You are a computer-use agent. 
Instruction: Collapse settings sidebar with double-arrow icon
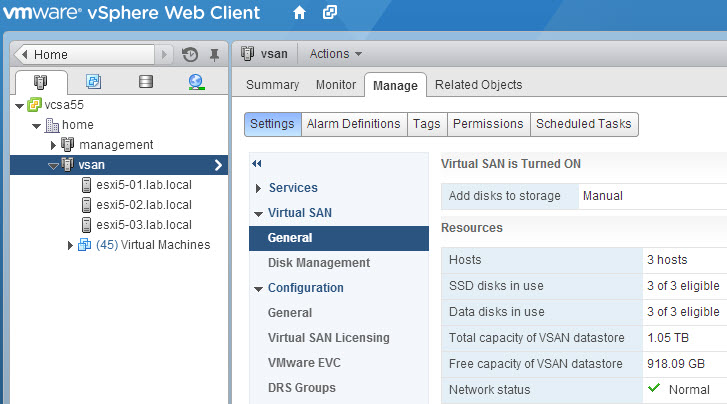pos(256,163)
